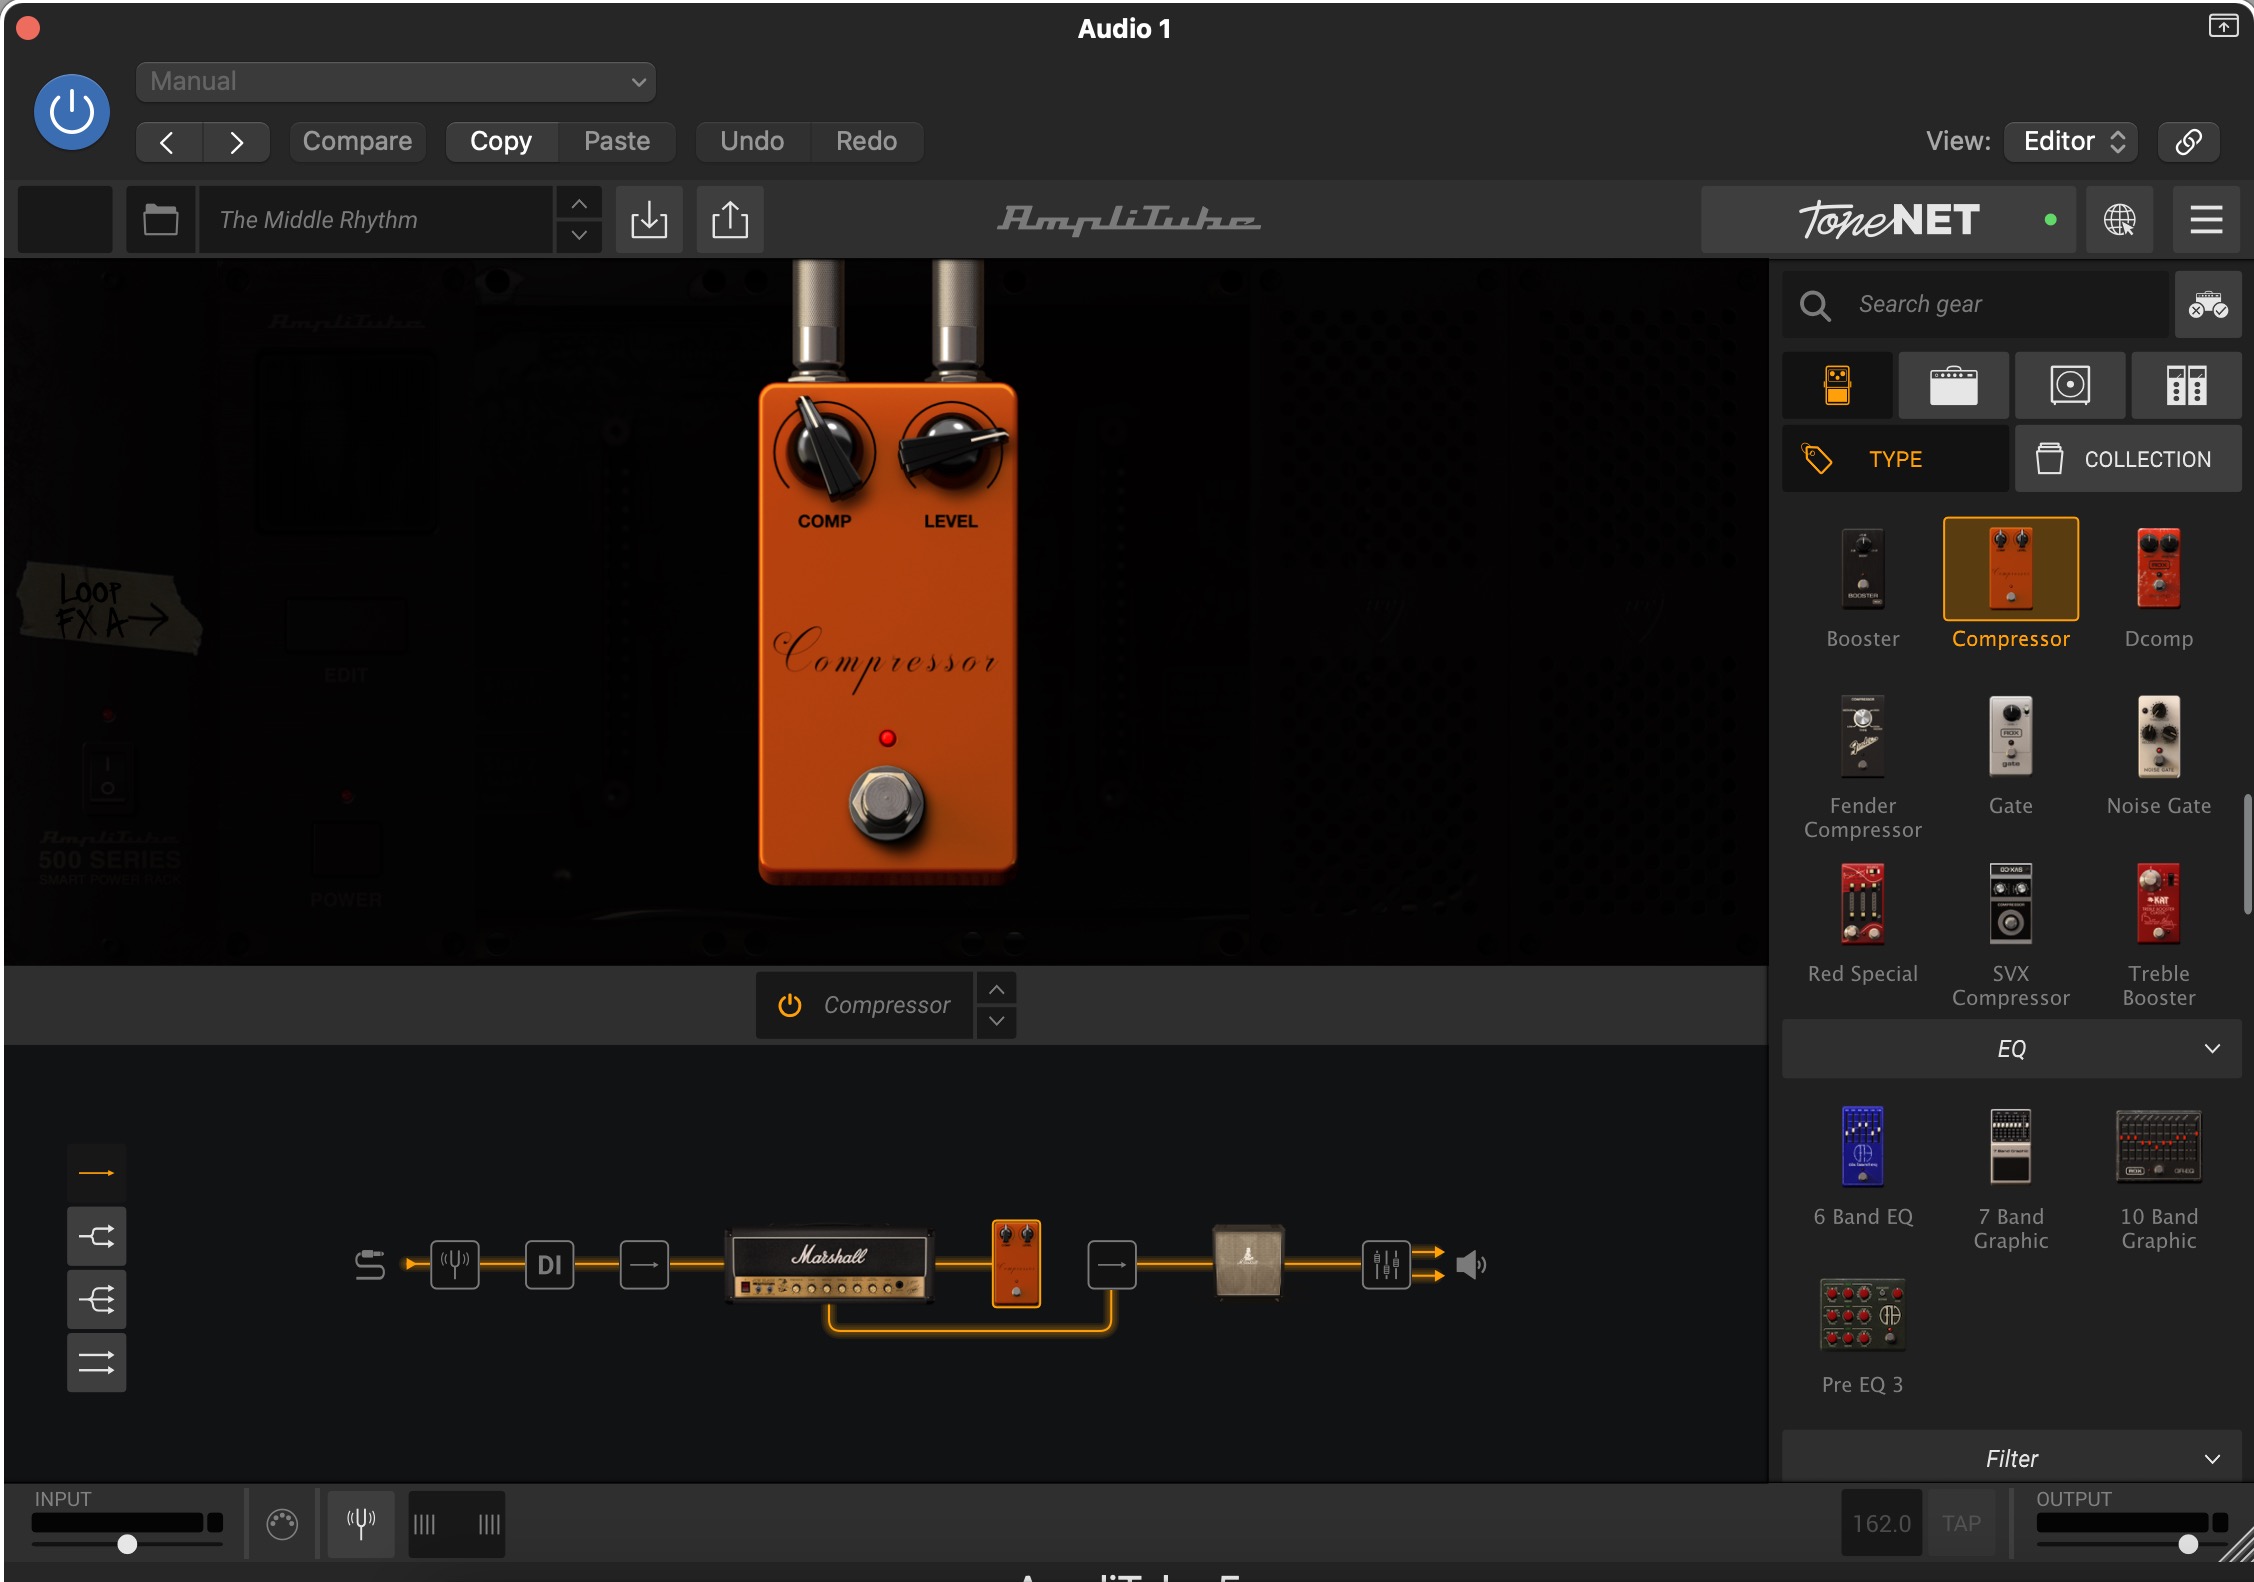Select the amplifier category tab

tap(1953, 385)
